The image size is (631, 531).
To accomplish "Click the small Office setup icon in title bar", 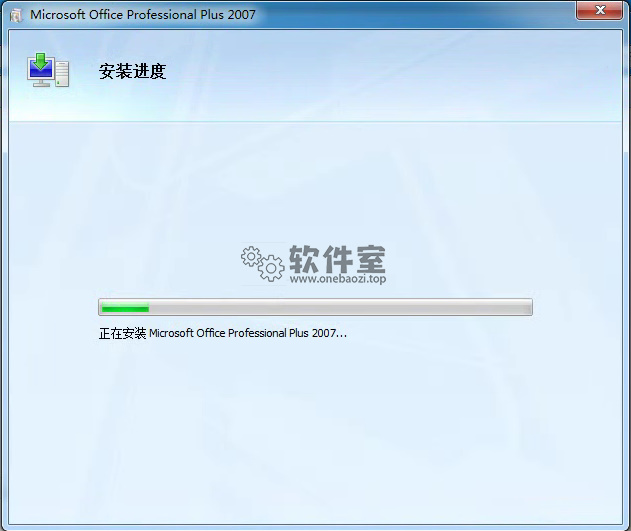I will (x=15, y=15).
